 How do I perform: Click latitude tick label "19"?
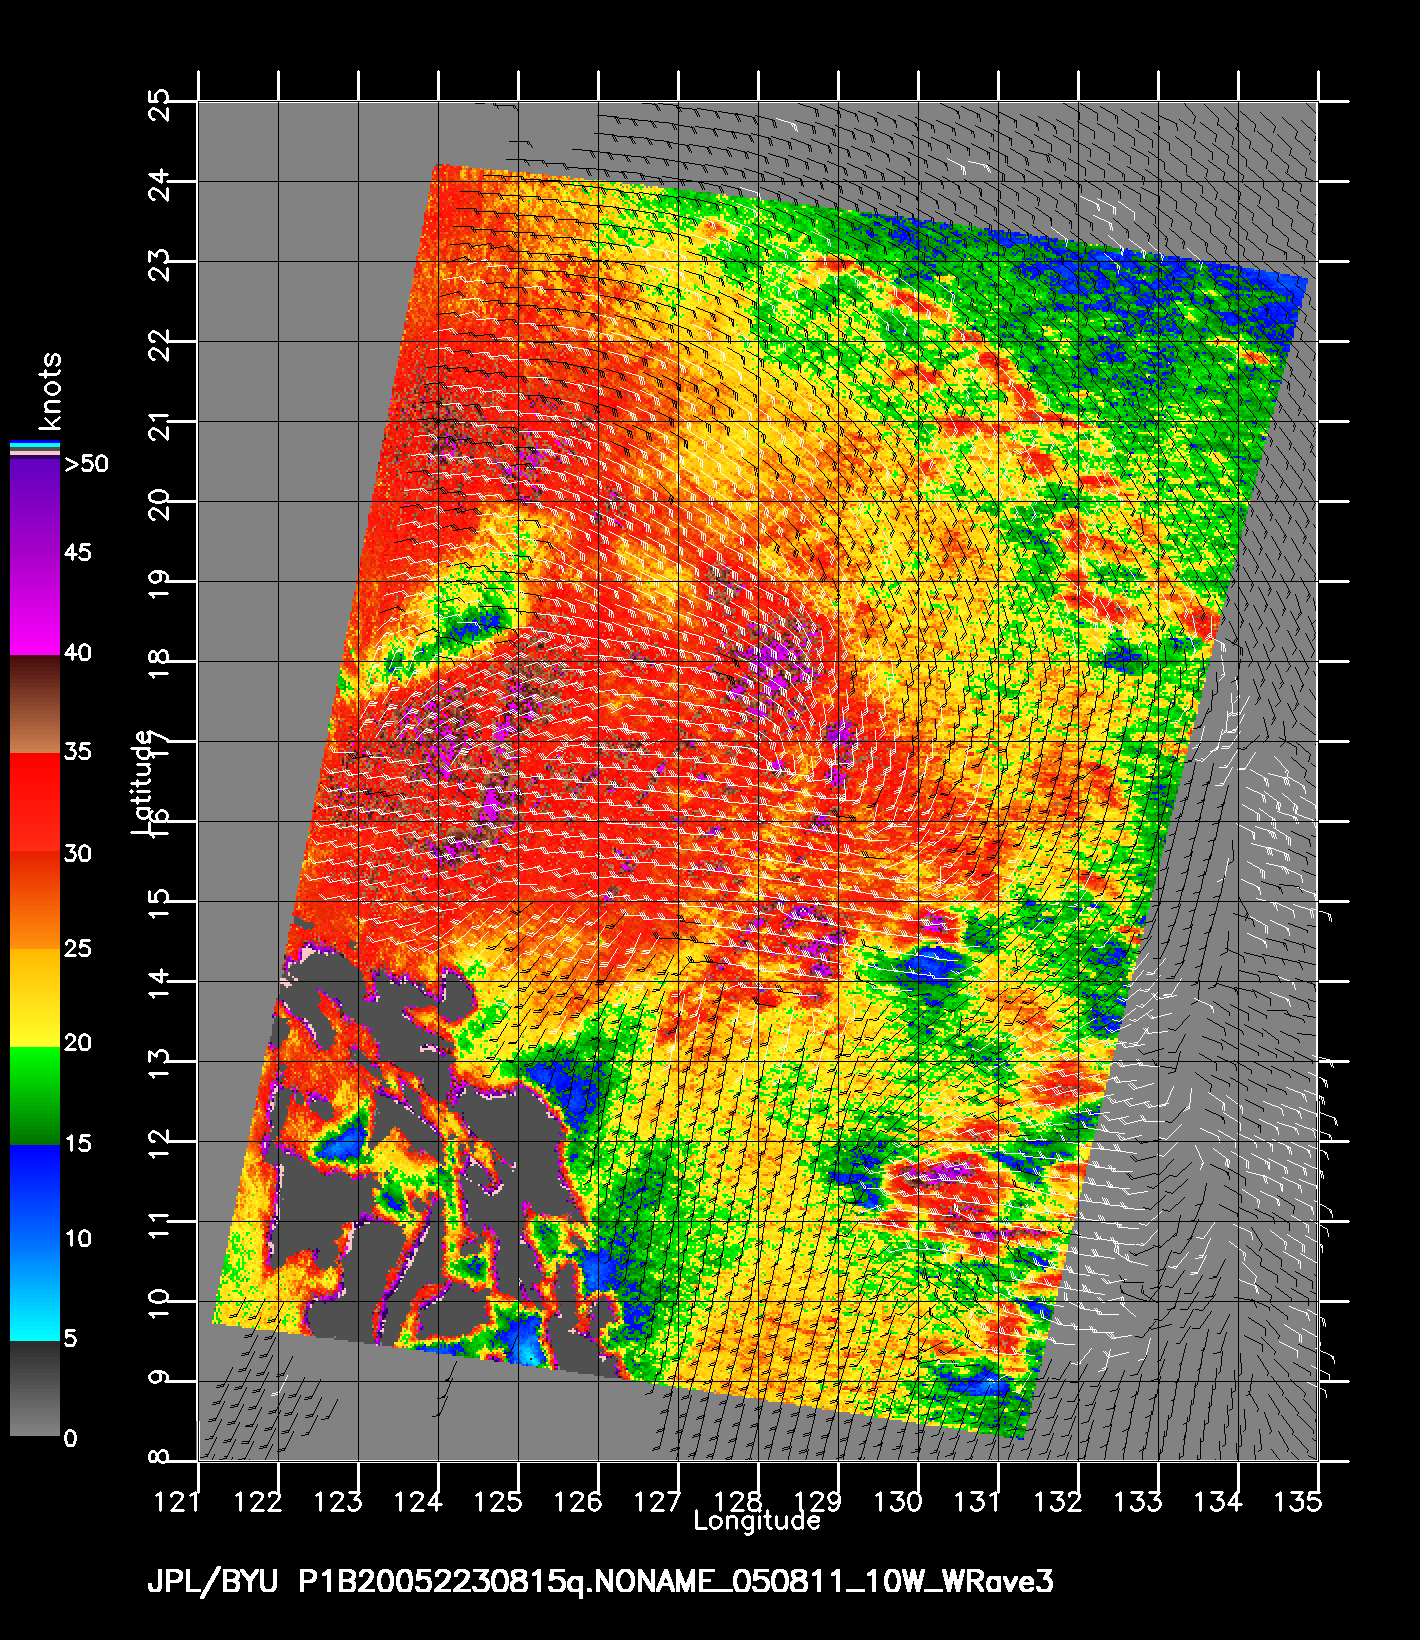(158, 584)
